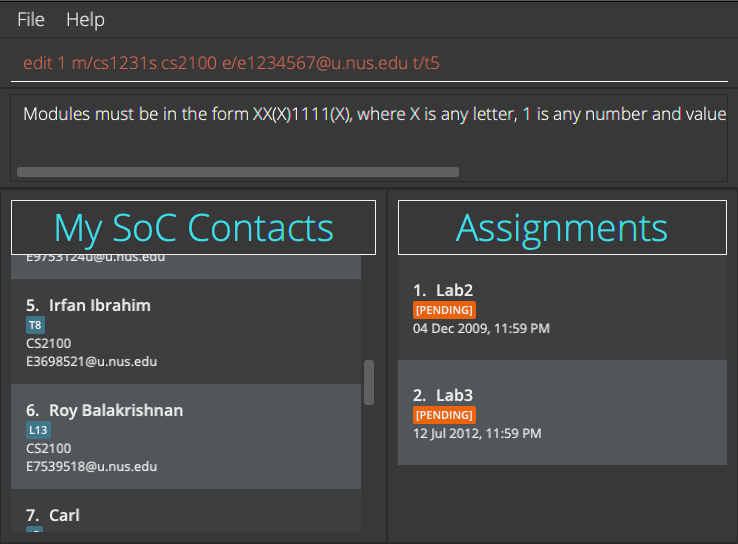Click the T8 tag on Irfan Ibrahim
This screenshot has width=738, height=544.
click(35, 325)
